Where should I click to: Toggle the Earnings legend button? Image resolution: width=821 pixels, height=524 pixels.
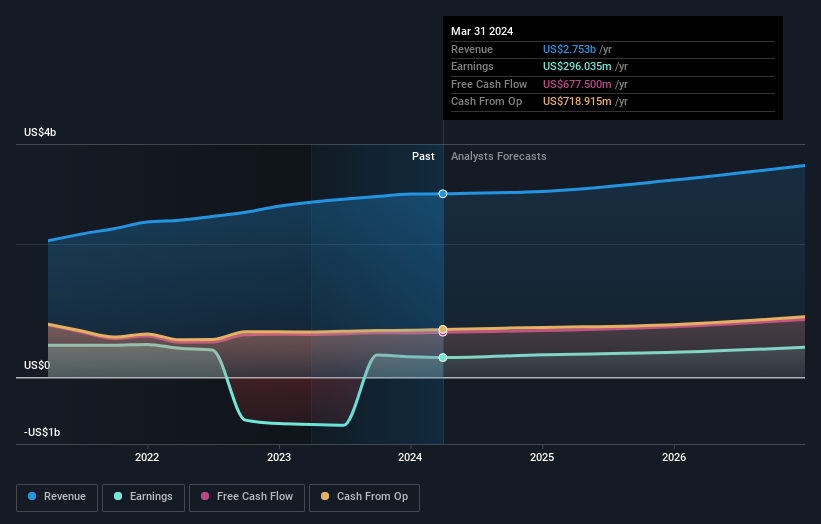[143, 497]
